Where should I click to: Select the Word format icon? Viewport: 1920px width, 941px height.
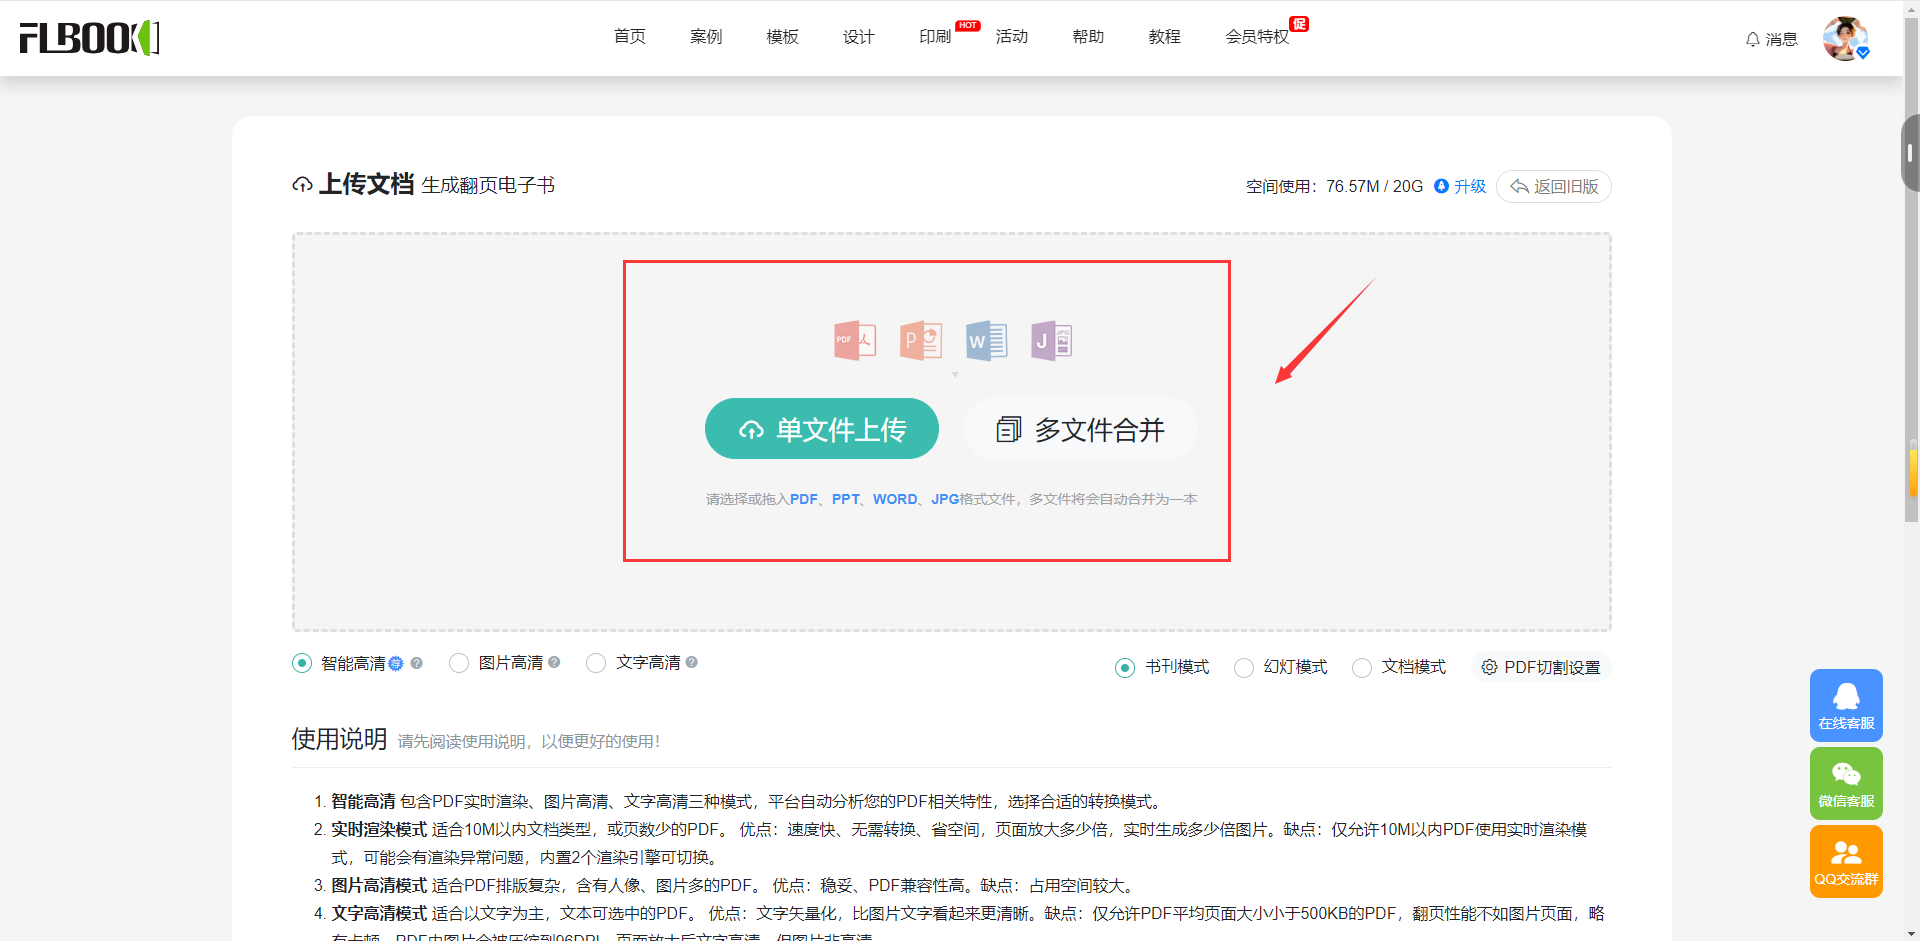[986, 340]
